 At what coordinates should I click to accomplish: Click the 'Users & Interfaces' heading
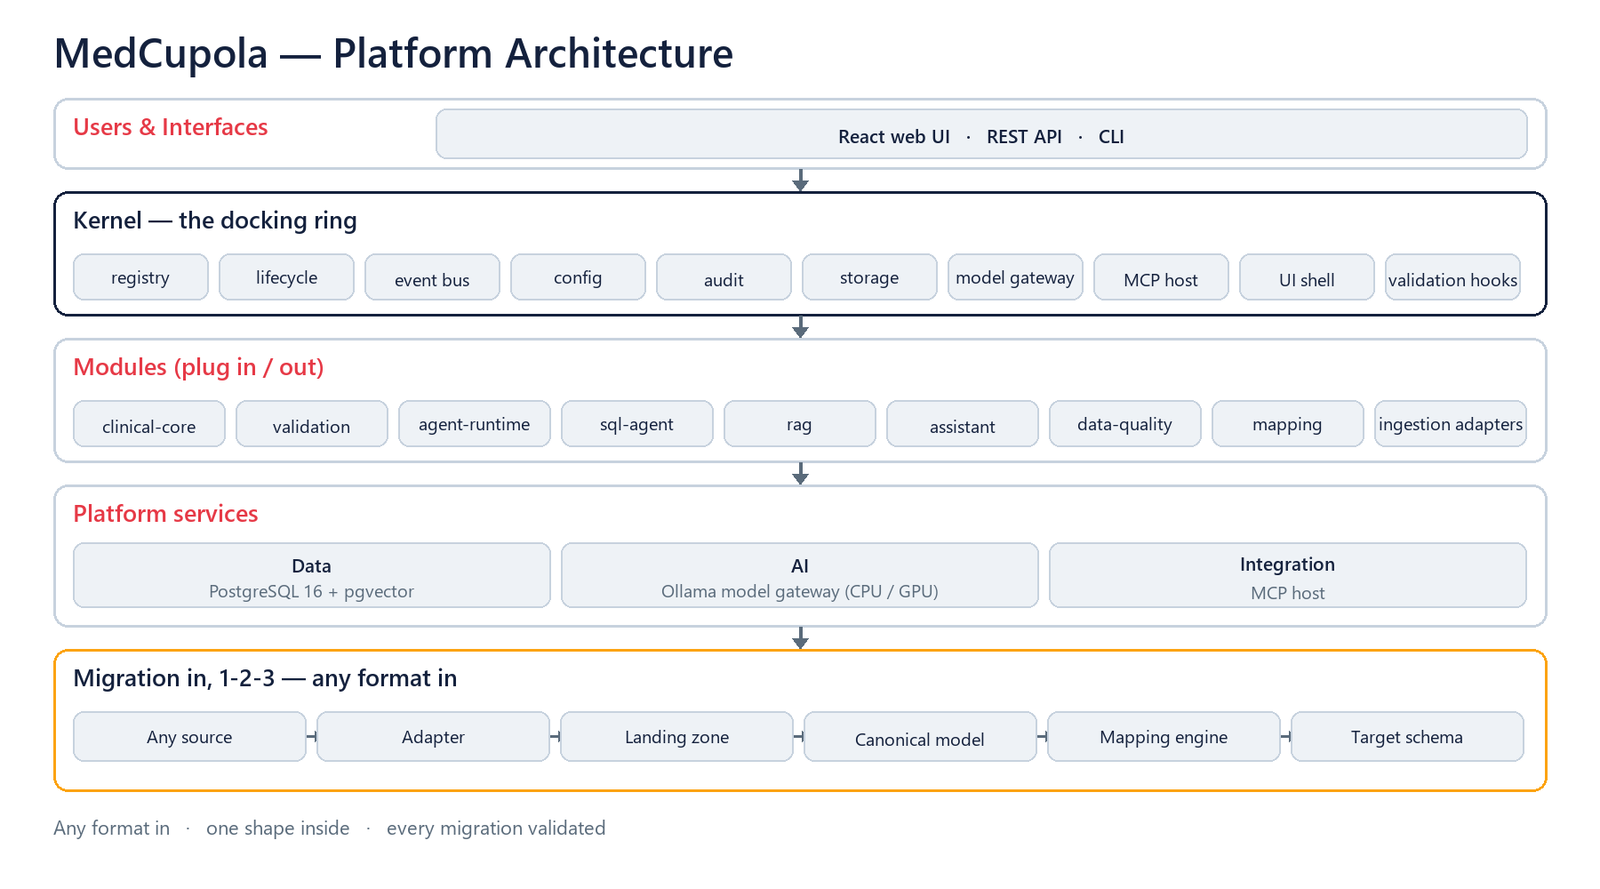(171, 127)
